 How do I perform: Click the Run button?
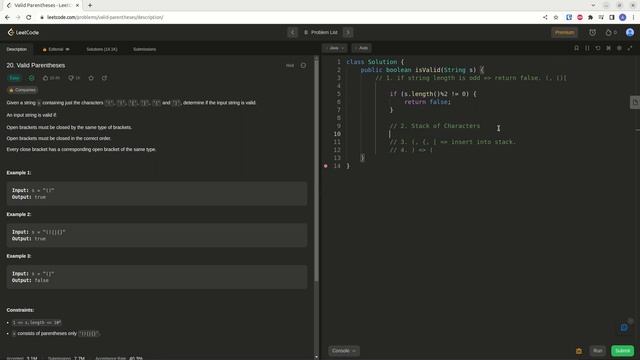598,351
